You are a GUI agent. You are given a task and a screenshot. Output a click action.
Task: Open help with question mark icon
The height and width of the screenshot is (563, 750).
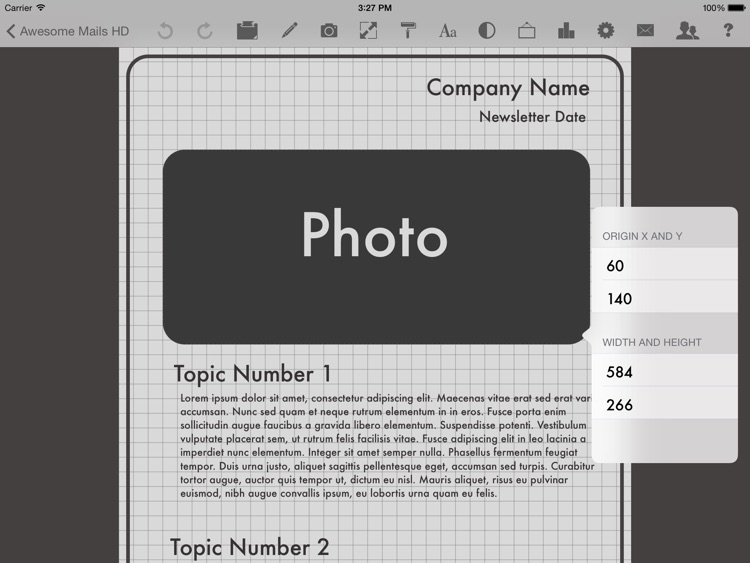[728, 31]
